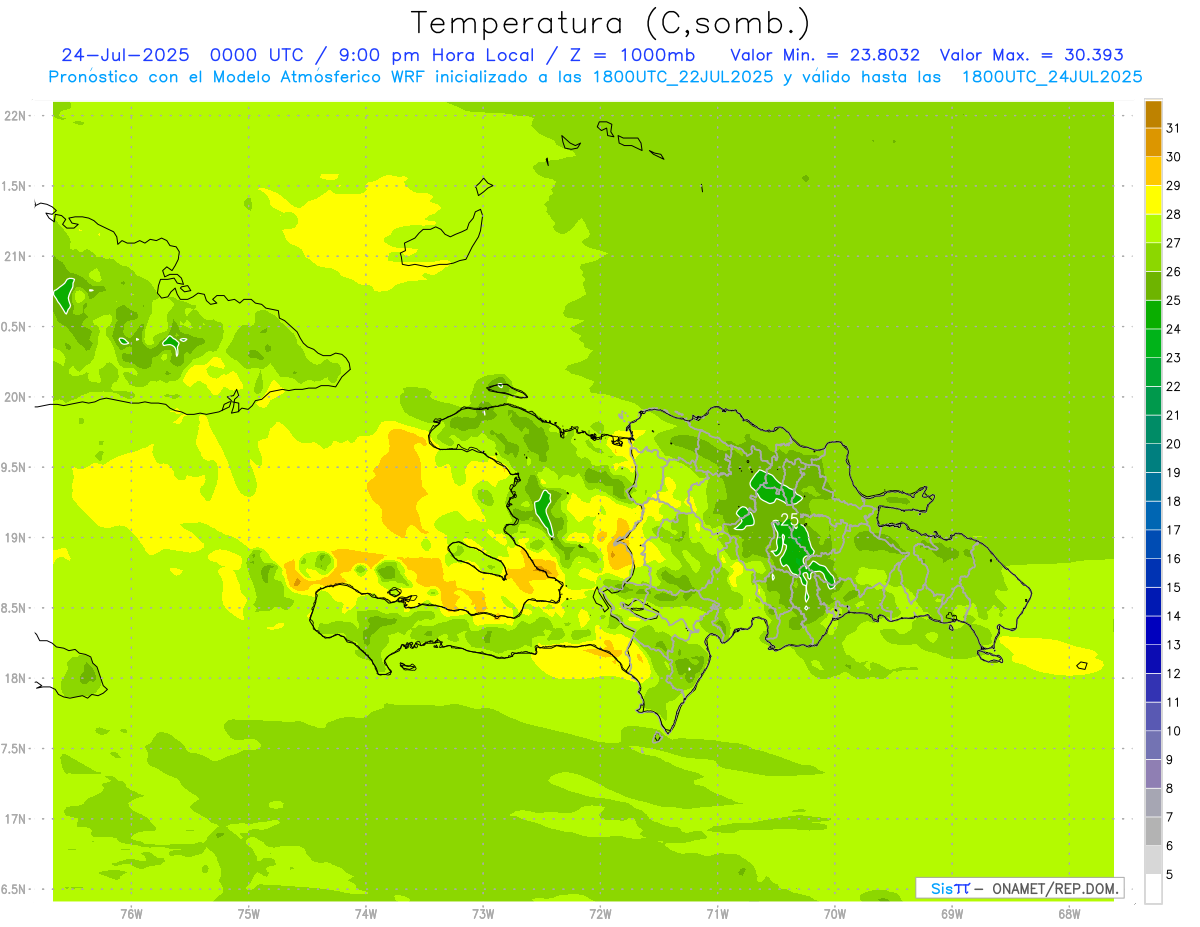Click the '9.5N' latitude label
This screenshot has width=1200, height=927.
click(15, 468)
